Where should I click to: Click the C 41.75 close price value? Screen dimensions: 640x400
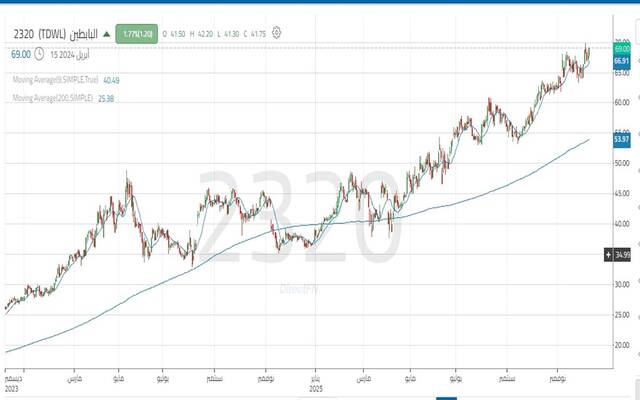[253, 33]
